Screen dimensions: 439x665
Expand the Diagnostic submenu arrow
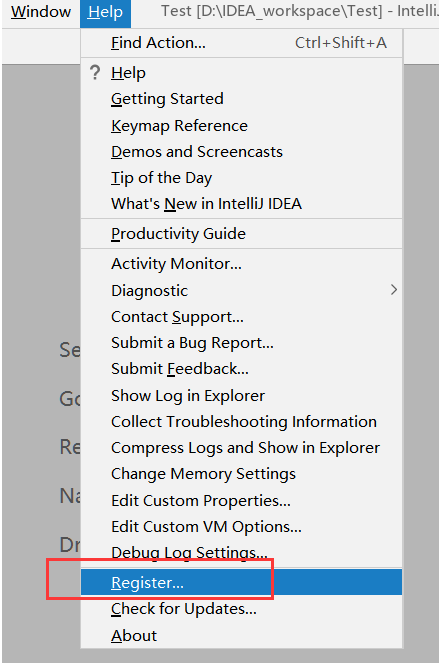pyautogui.click(x=394, y=290)
